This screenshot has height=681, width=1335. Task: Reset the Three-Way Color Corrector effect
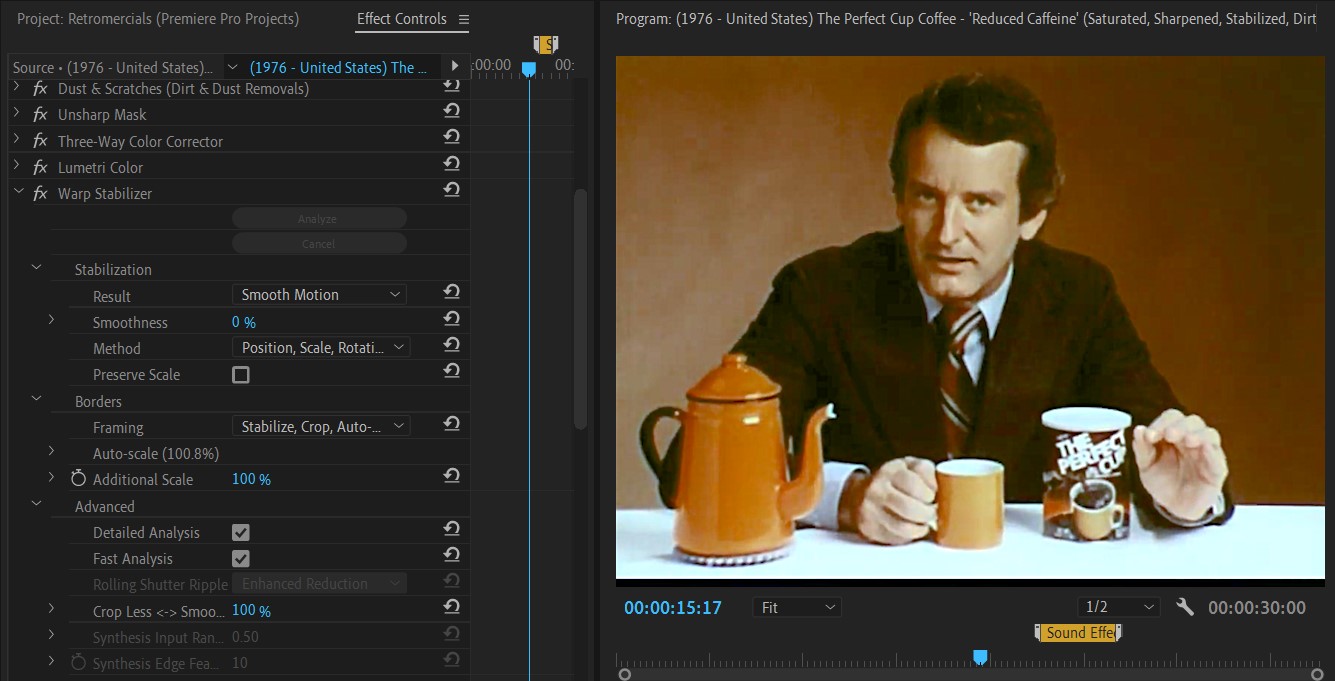tap(452, 137)
